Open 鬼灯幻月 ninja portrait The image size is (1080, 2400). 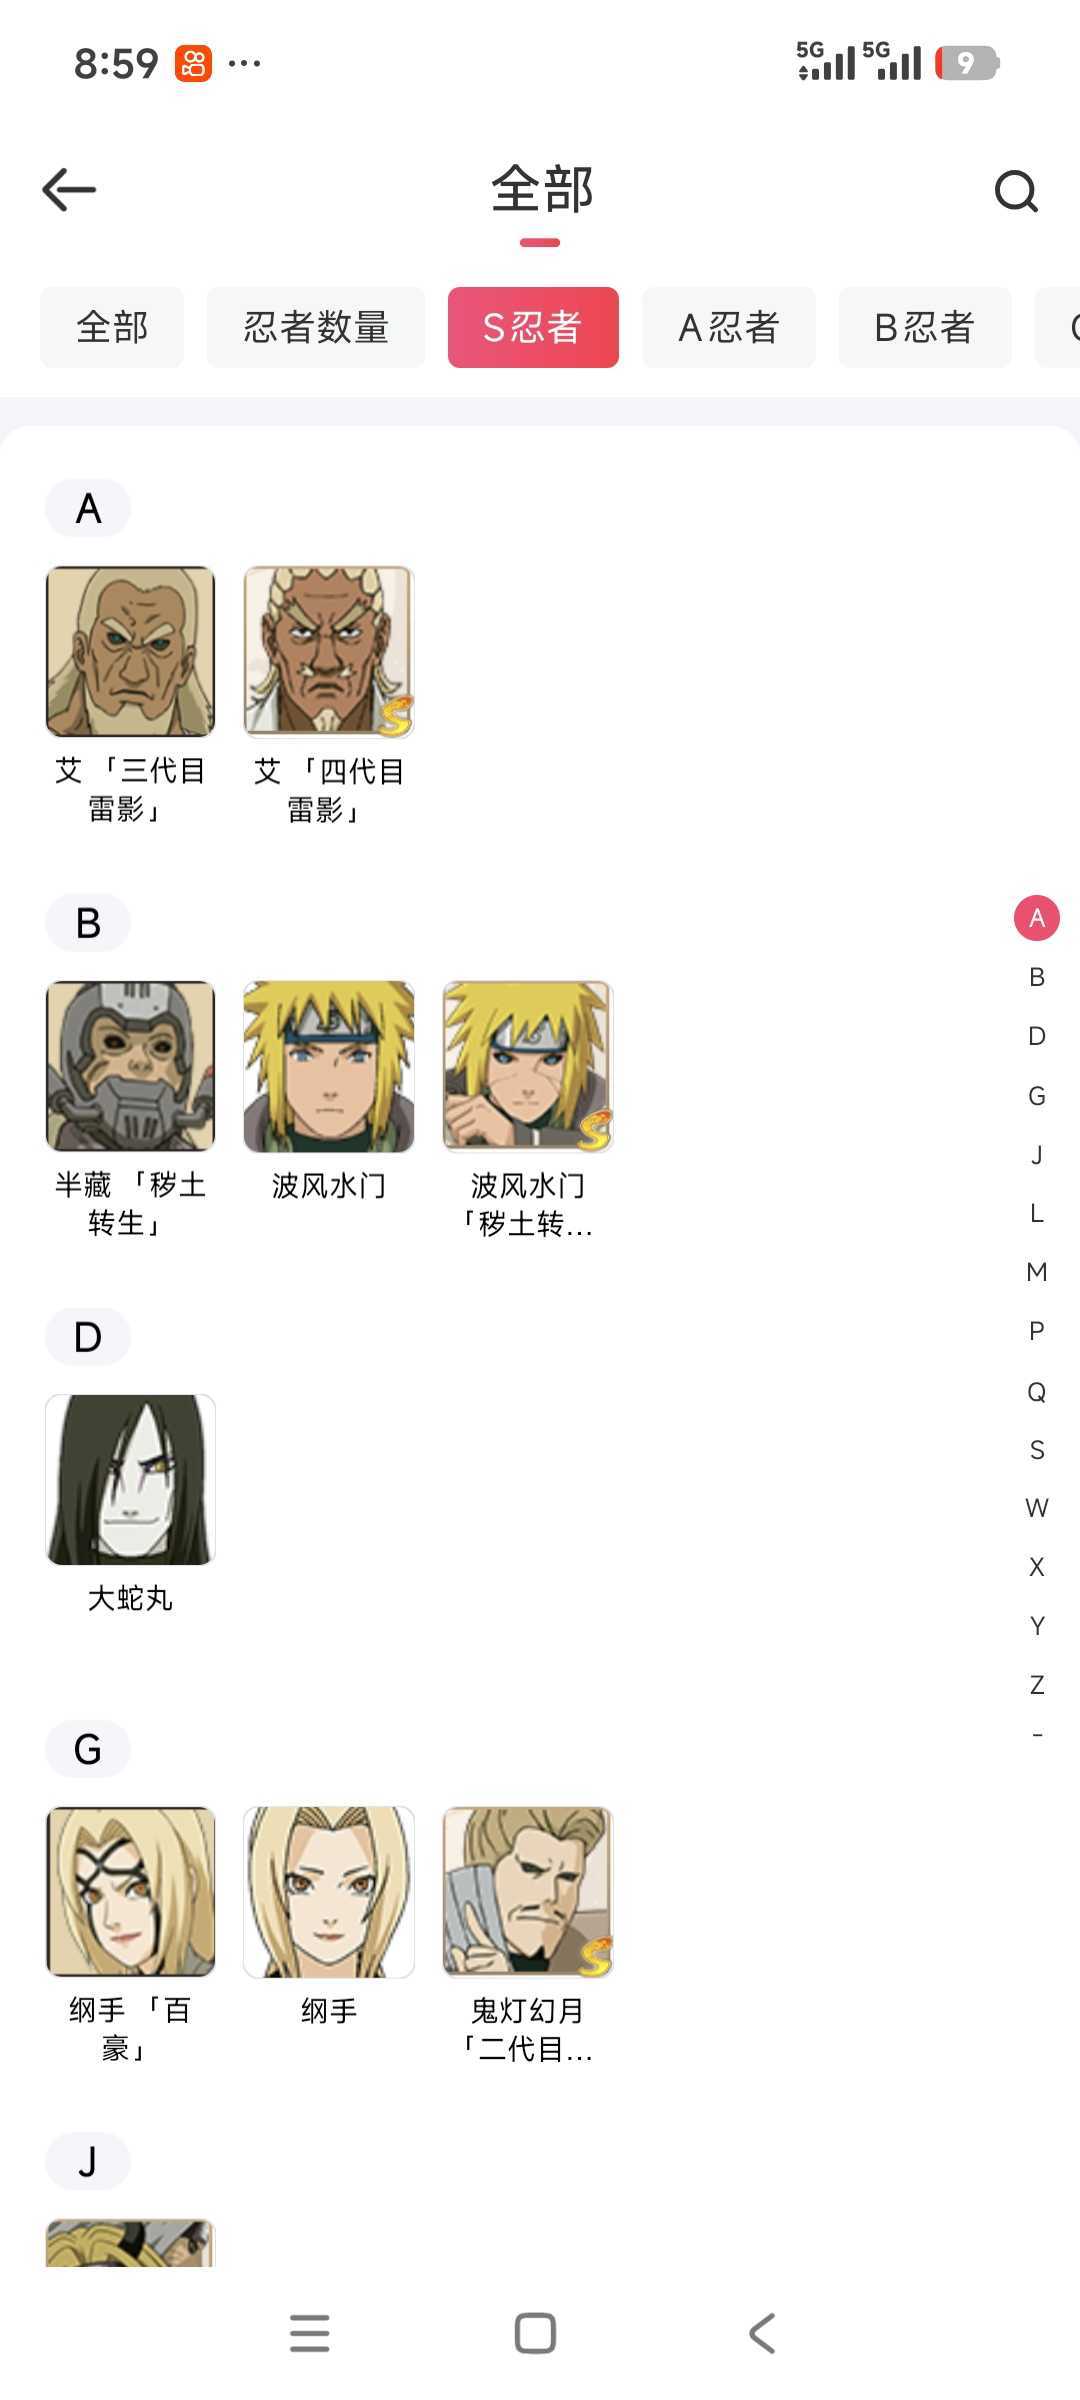(528, 1892)
